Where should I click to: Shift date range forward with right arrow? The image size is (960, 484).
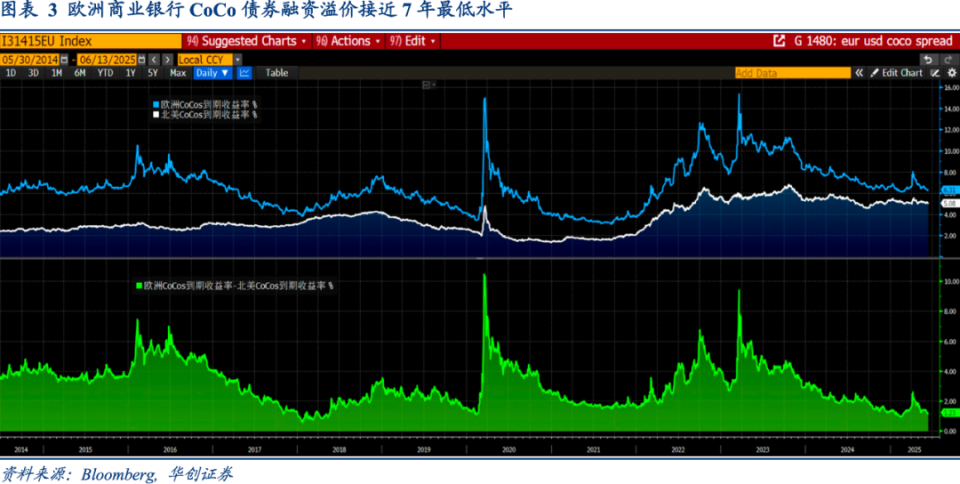167,59
